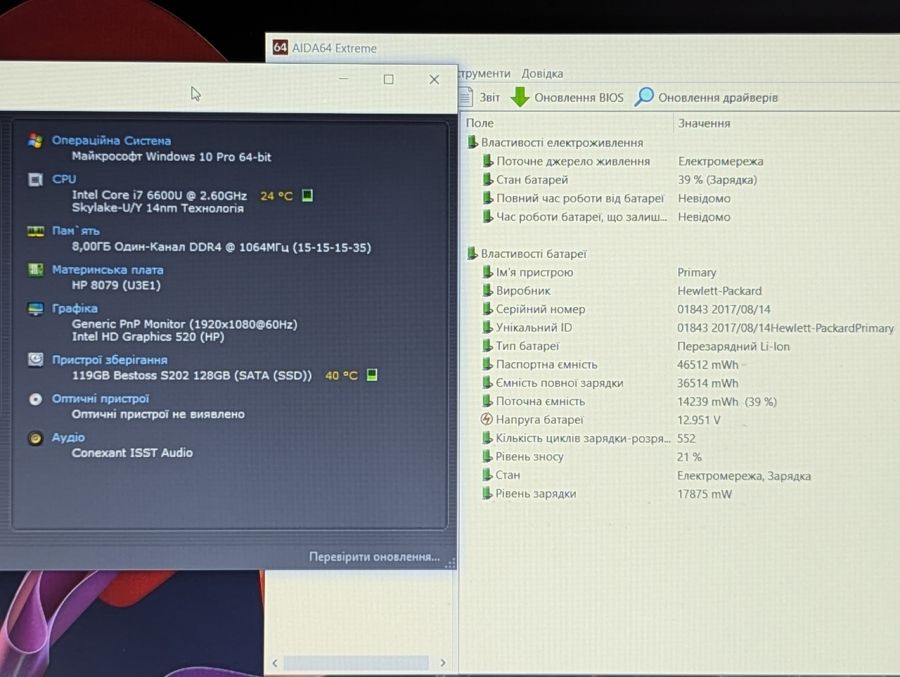The image size is (900, 677).
Task: Click serial number value 01843 2017/08/14
Action: coord(724,309)
